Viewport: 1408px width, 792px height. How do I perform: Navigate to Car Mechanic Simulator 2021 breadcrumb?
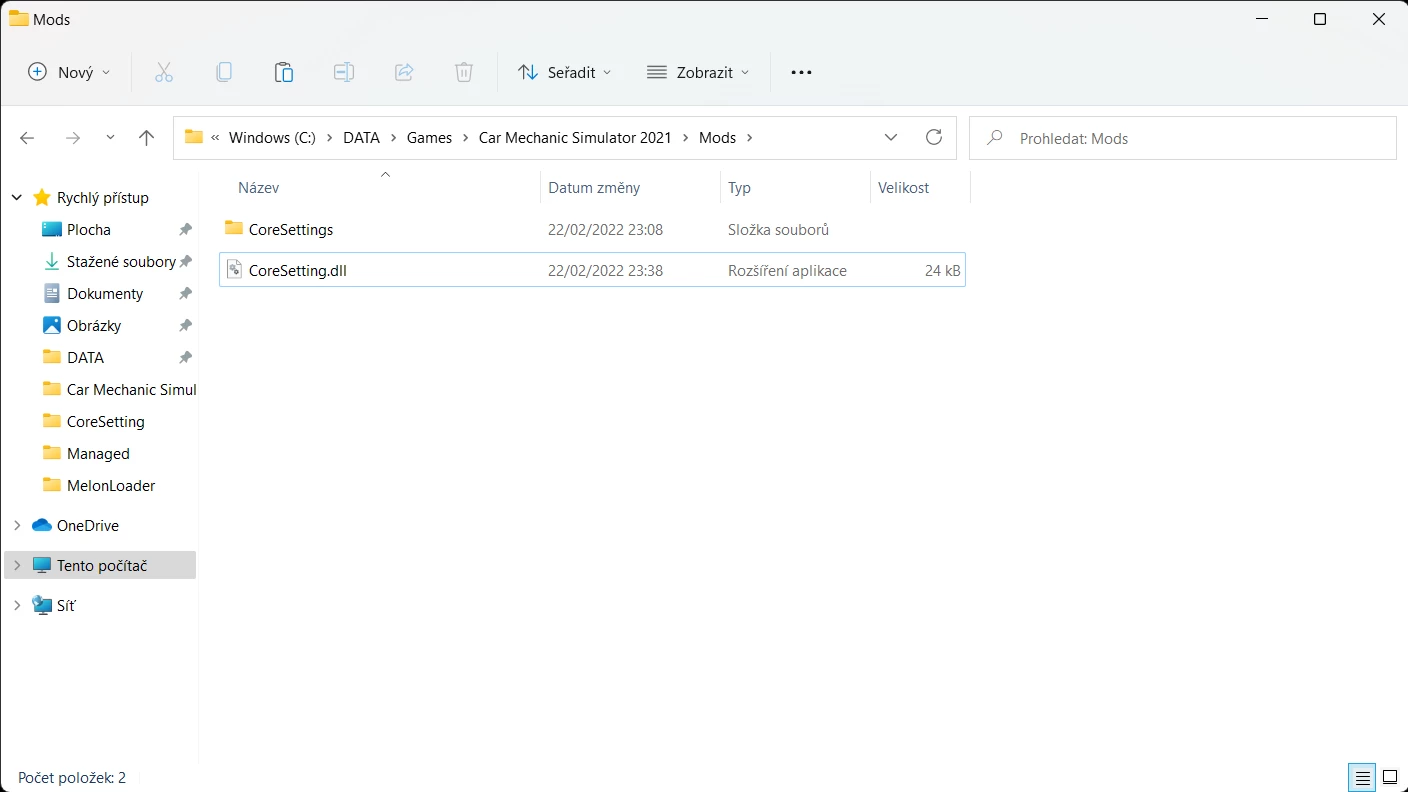pyautogui.click(x=575, y=138)
